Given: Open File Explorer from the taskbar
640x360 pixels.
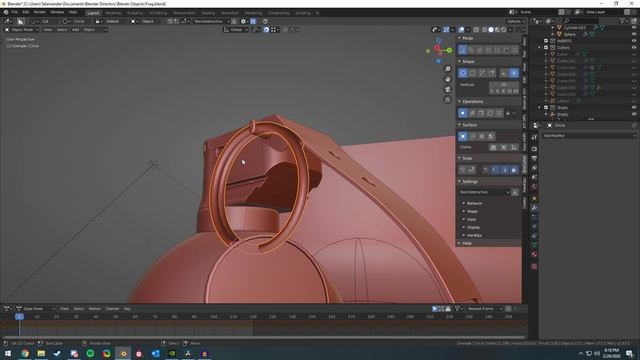Looking at the screenshot, I should point(41,353).
